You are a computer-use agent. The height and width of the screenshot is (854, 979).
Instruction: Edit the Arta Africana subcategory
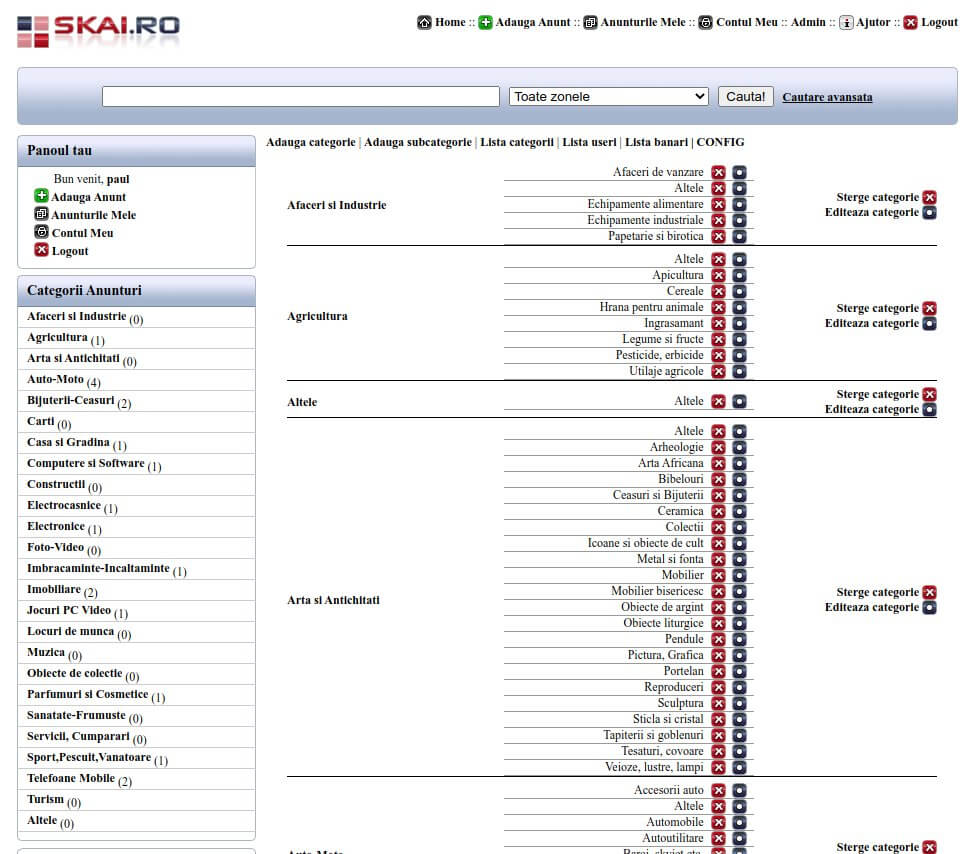[739, 464]
